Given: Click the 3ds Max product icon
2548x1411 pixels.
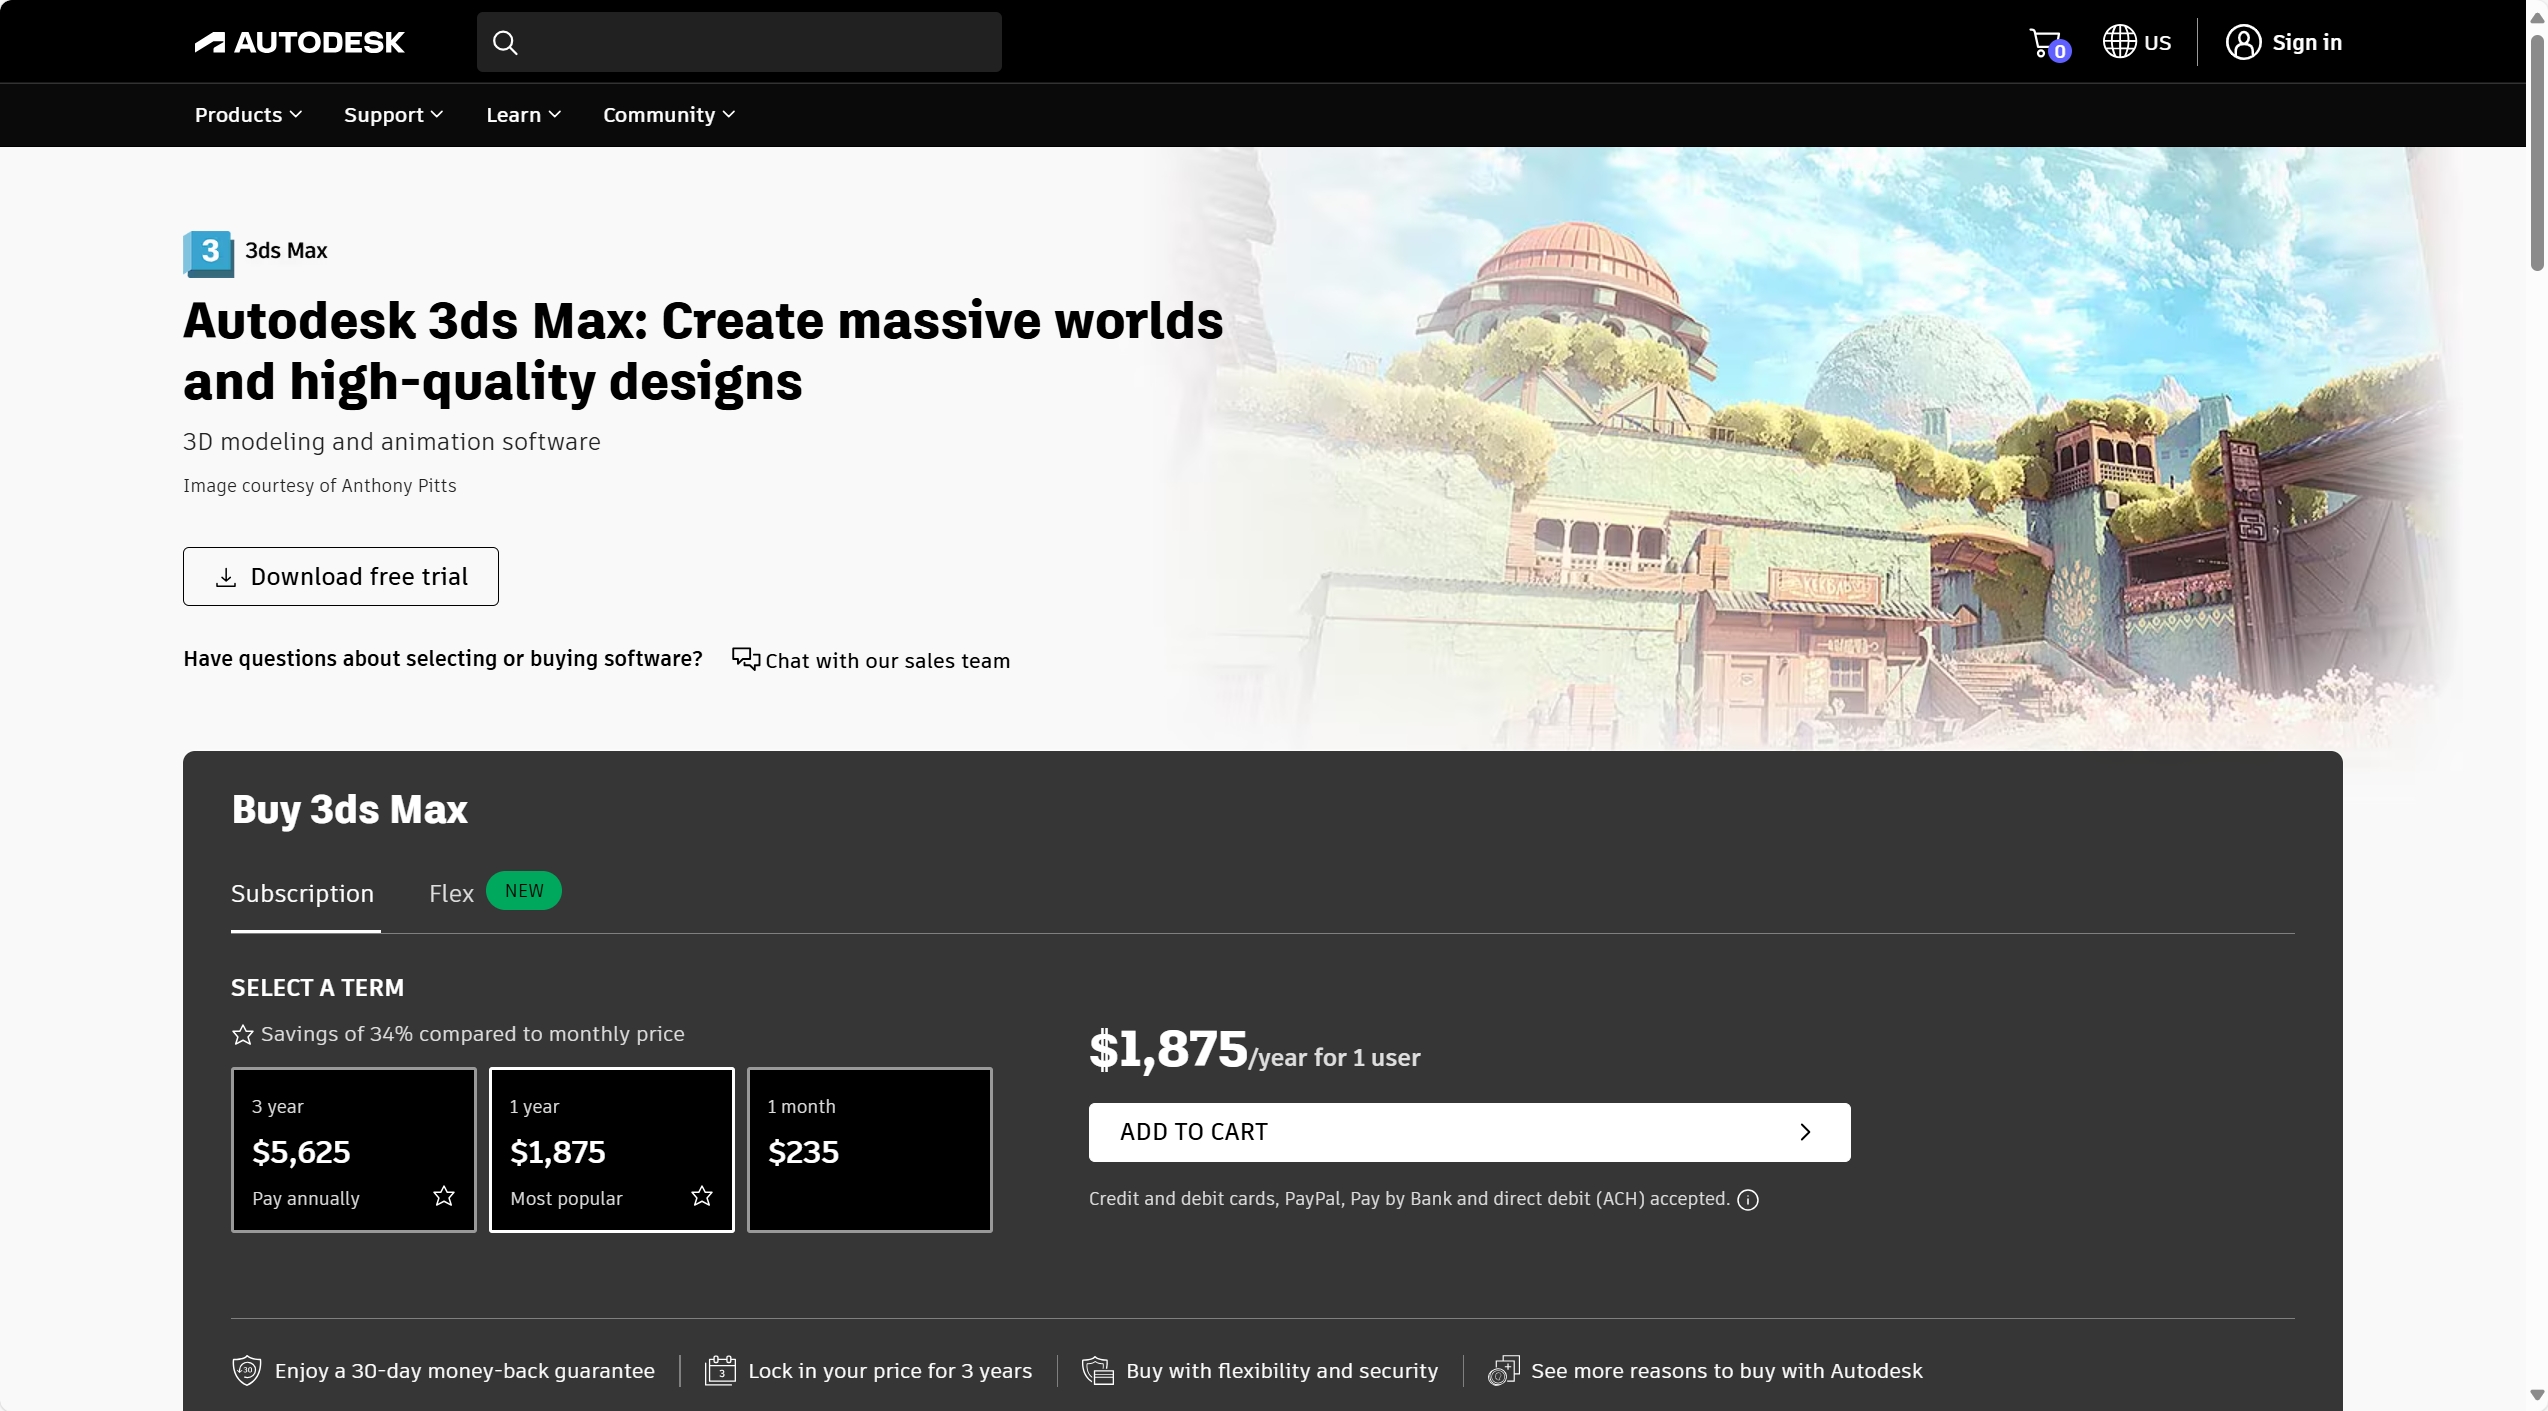Looking at the screenshot, I should click(208, 253).
